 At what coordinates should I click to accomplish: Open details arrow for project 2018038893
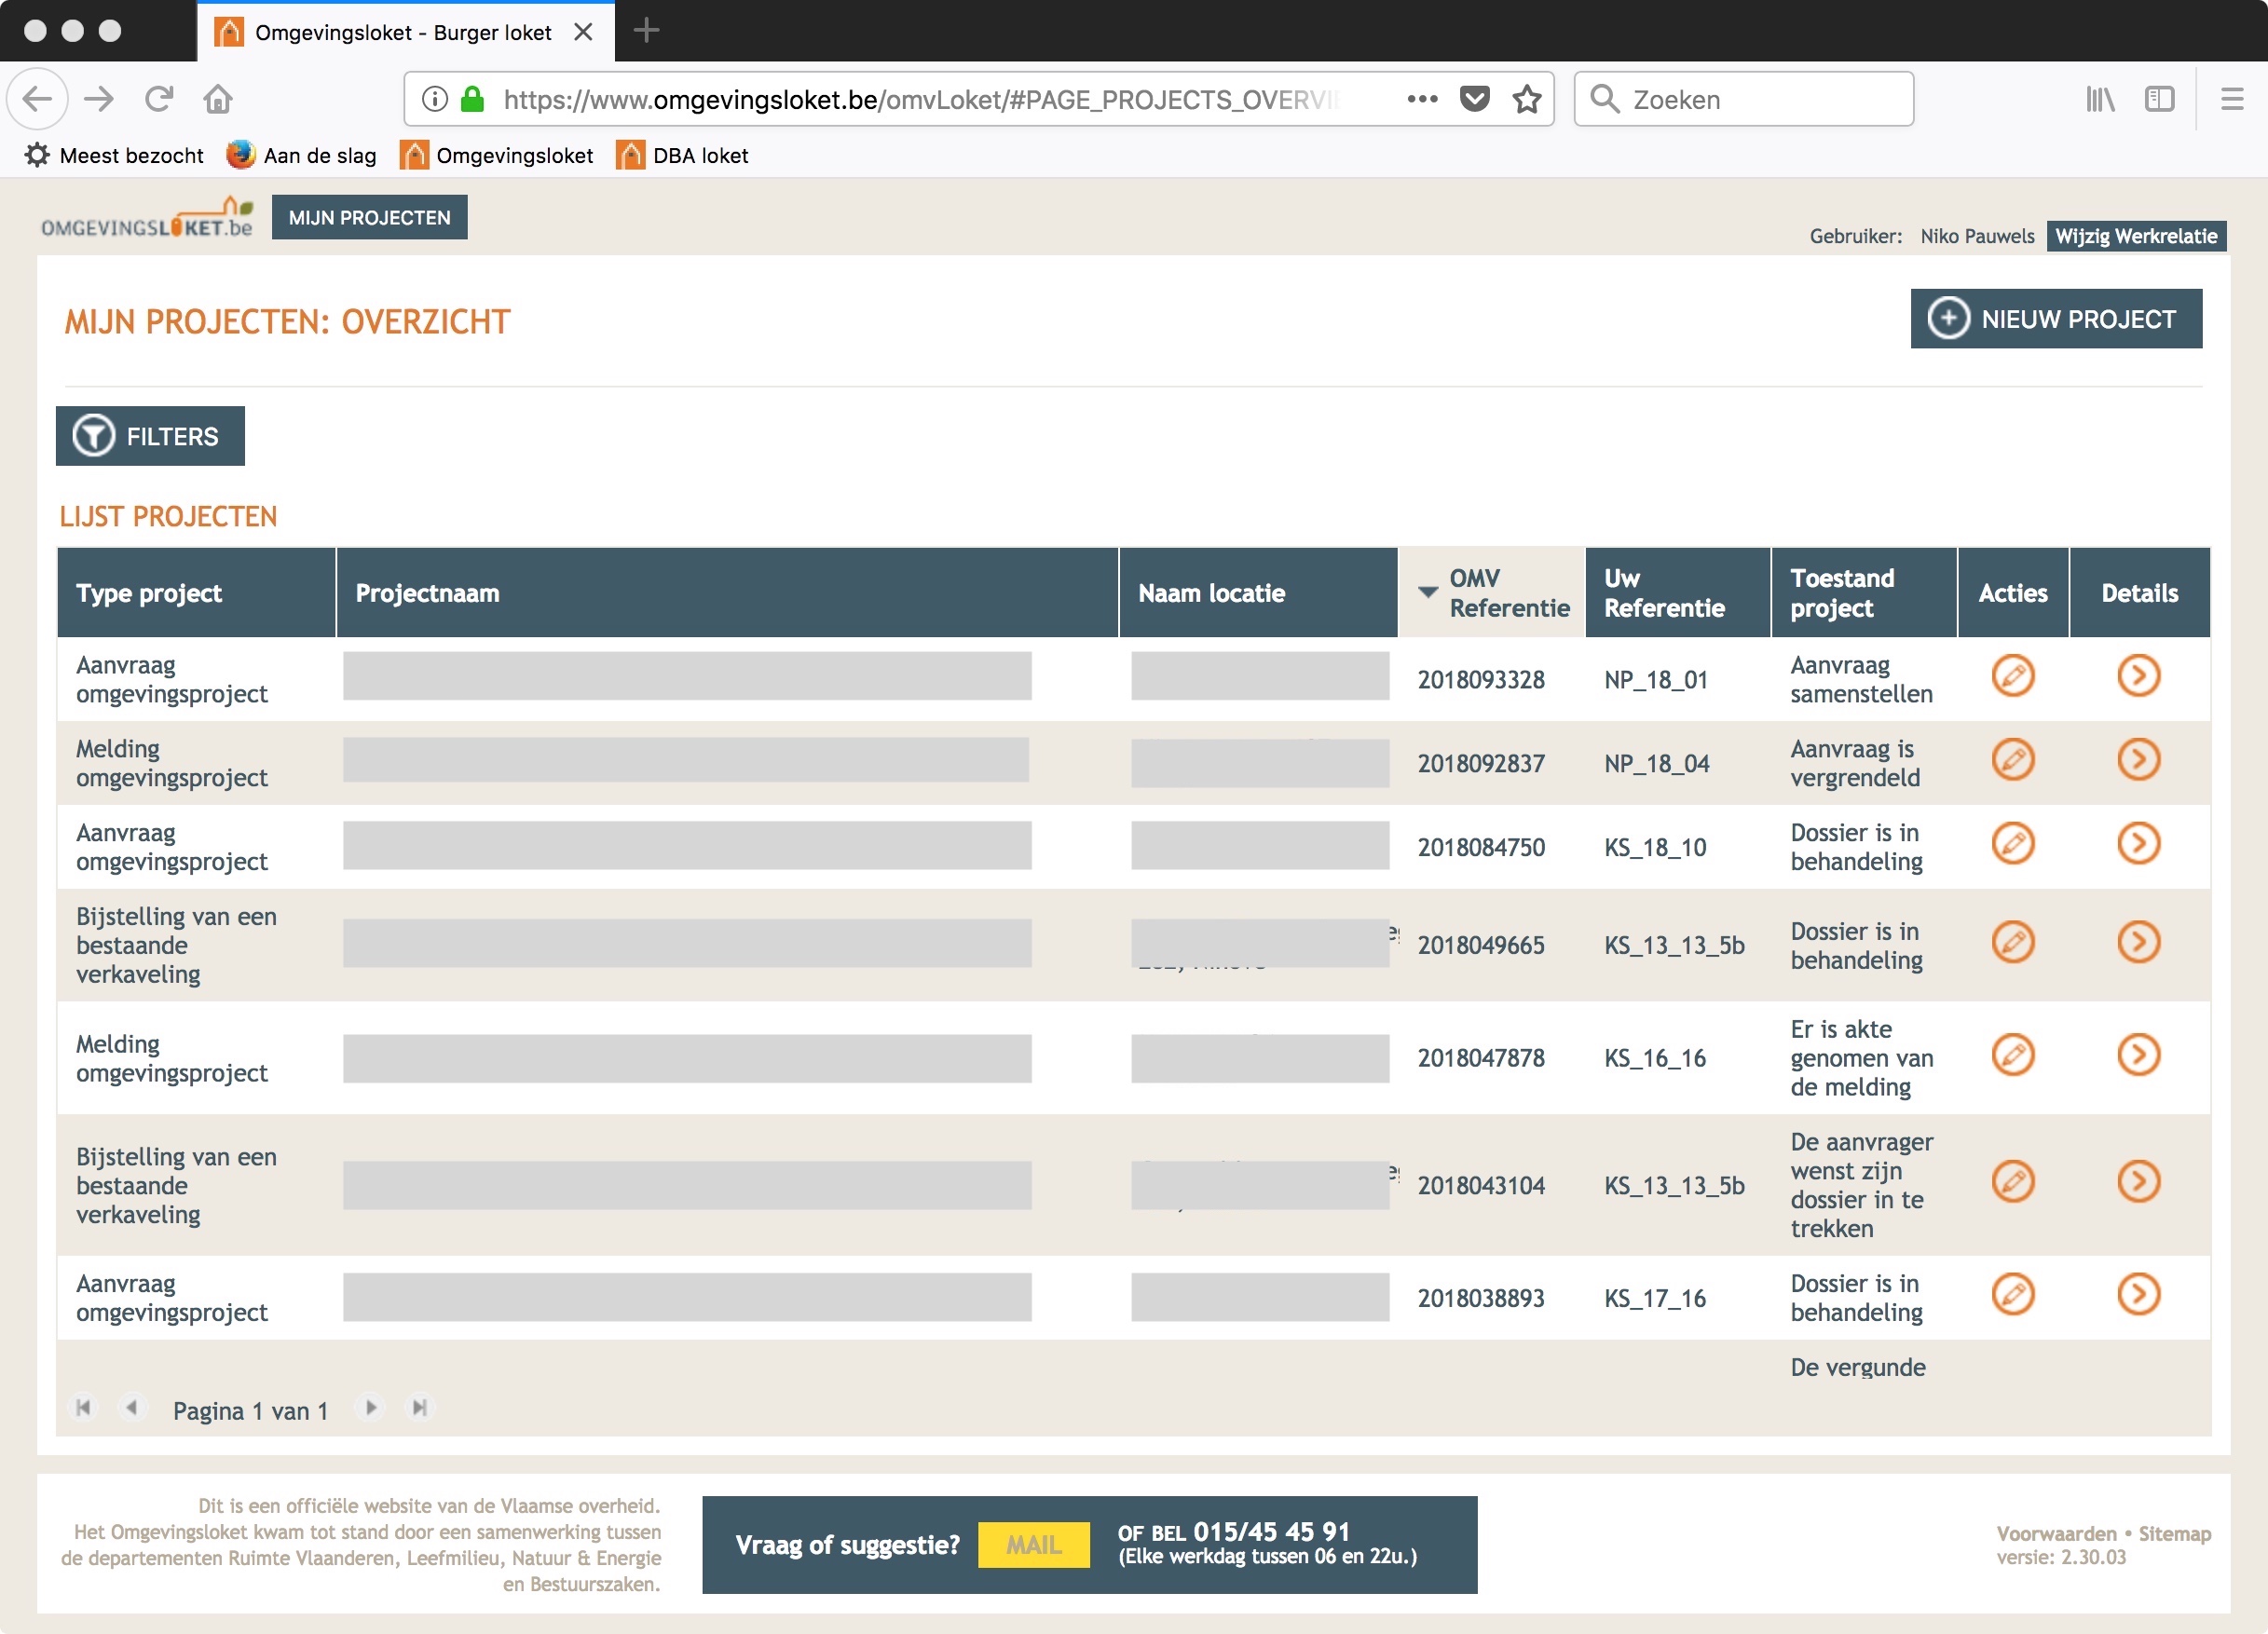2138,1295
